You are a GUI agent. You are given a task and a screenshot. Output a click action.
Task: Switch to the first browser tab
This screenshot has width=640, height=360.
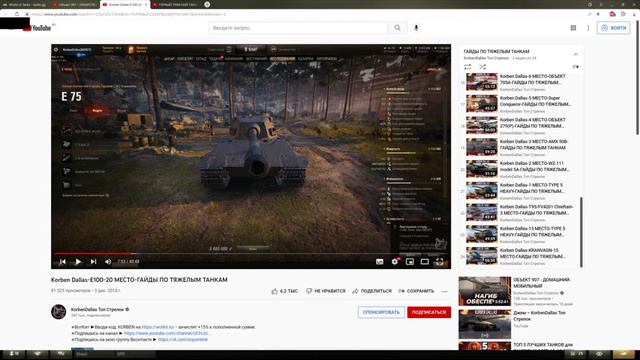[24, 4]
